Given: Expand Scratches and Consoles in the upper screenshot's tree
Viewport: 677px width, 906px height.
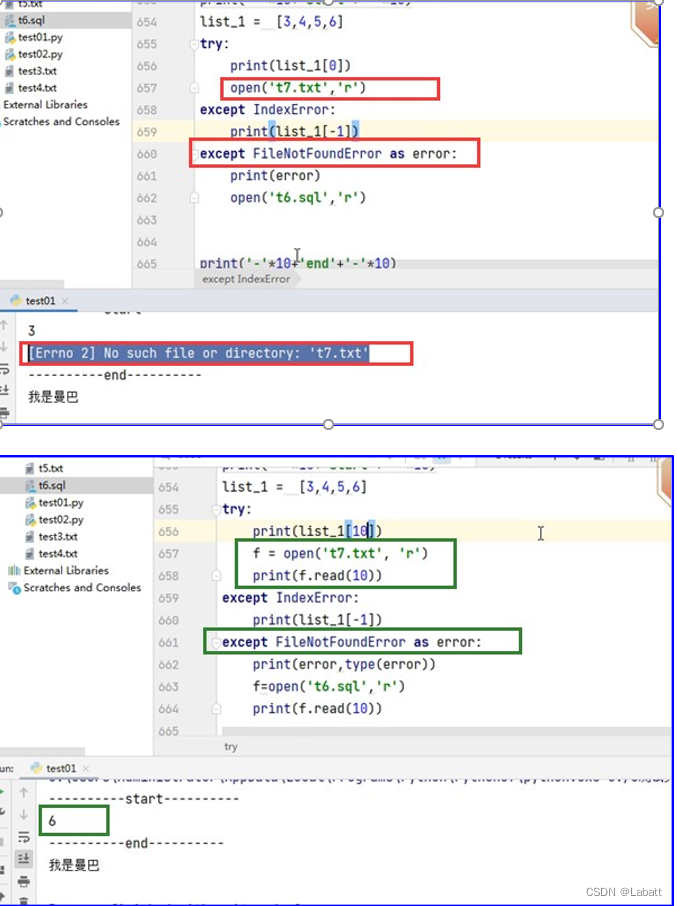Looking at the screenshot, I should click(x=61, y=121).
